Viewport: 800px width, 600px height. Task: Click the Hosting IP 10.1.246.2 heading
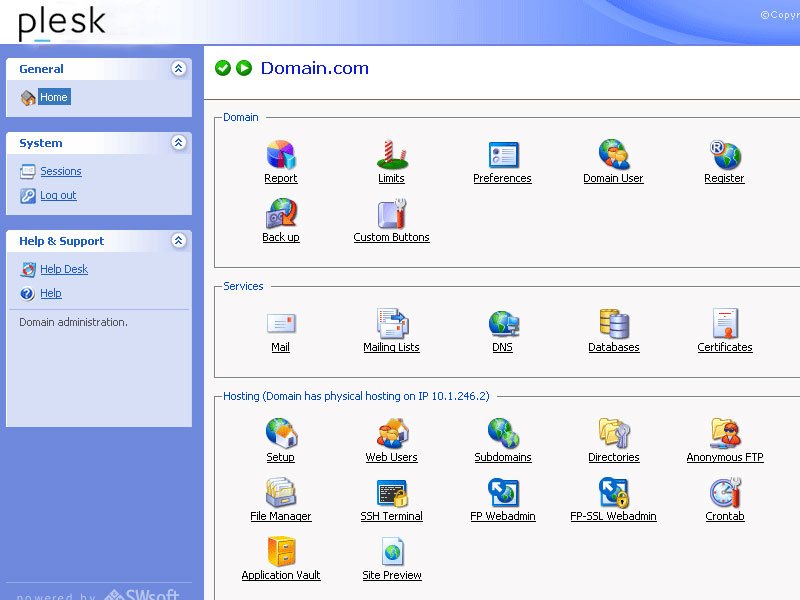356,396
